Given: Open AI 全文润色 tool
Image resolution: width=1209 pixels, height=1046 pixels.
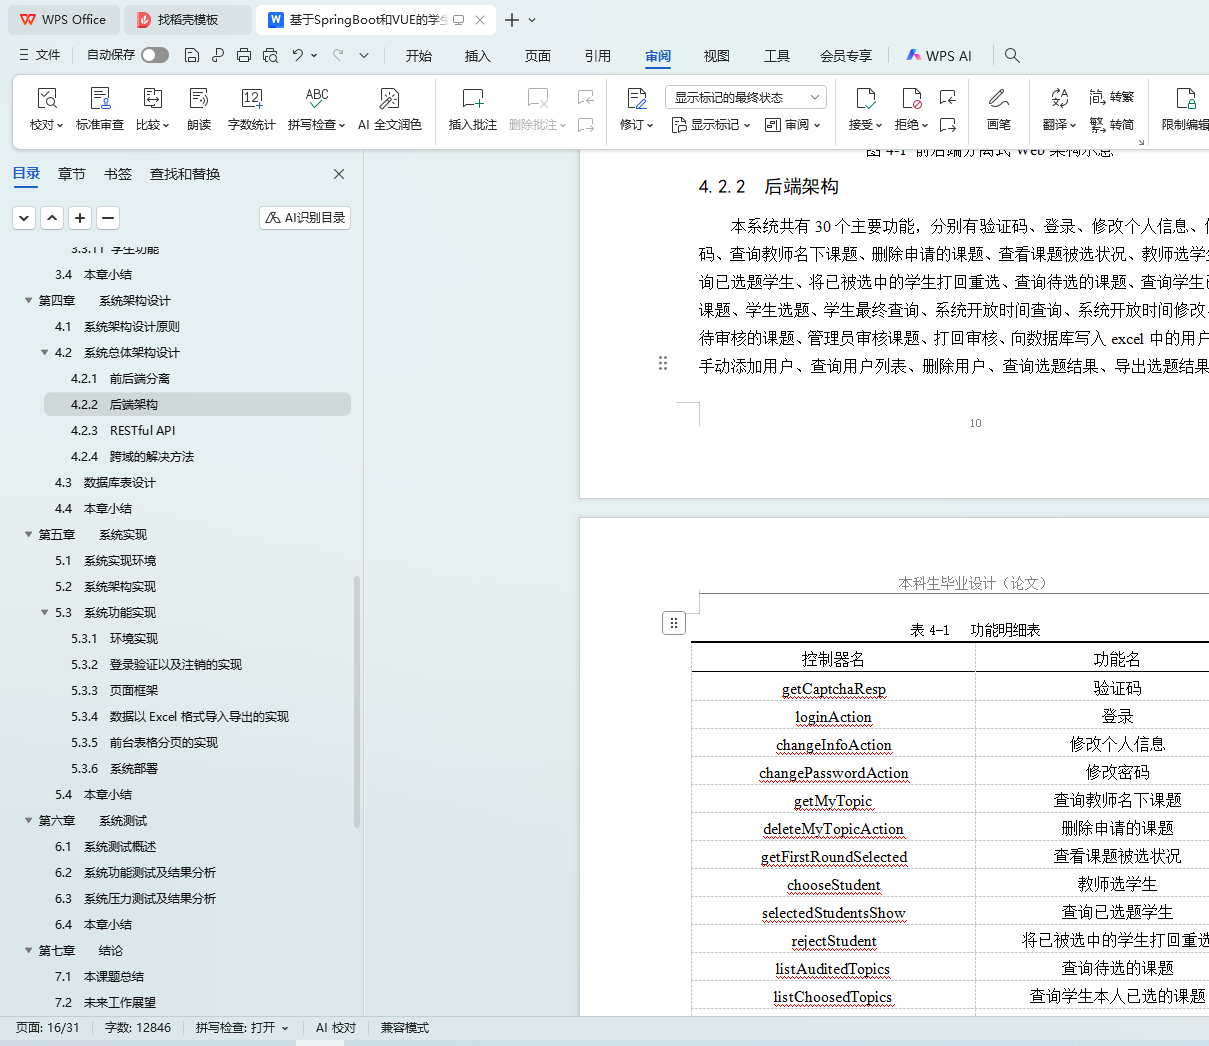Looking at the screenshot, I should 389,99.
